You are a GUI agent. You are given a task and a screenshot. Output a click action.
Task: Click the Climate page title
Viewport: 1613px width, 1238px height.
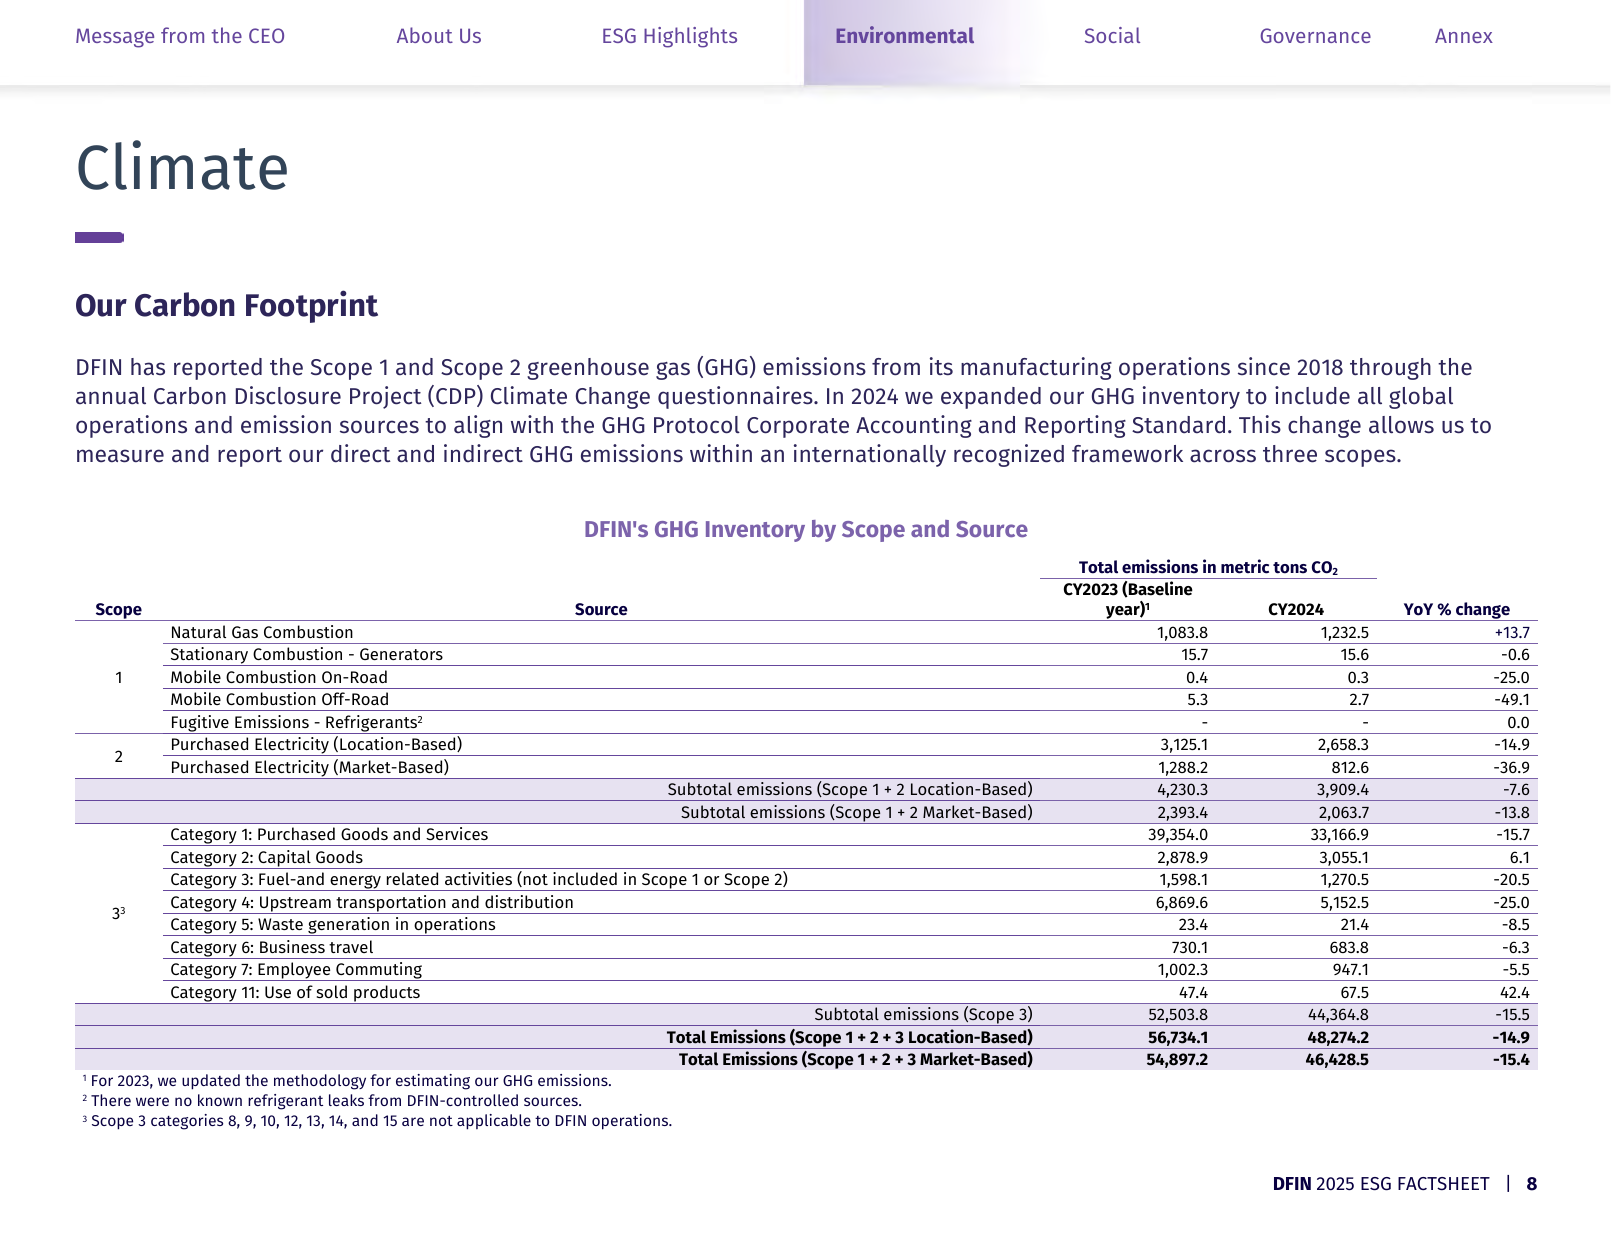point(182,167)
